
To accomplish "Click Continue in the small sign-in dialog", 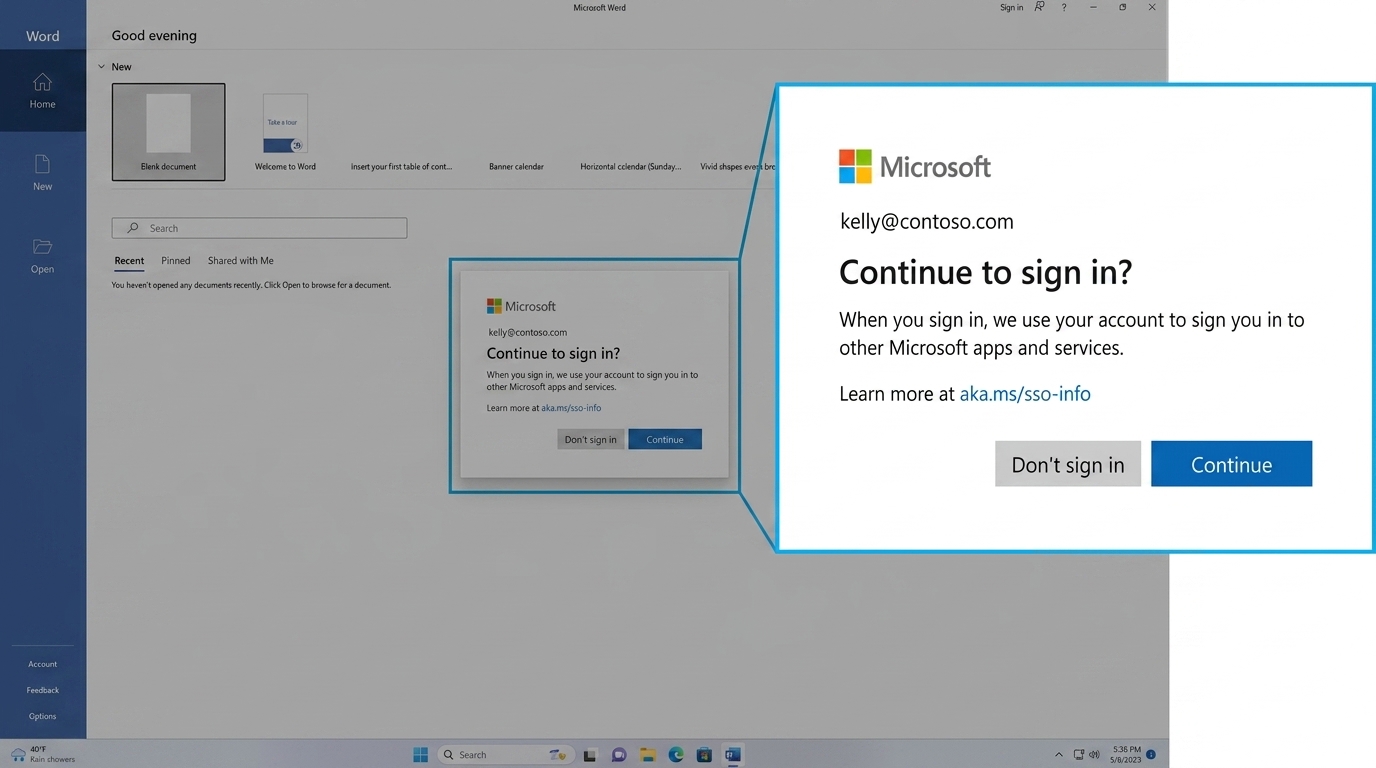I will [x=665, y=439].
